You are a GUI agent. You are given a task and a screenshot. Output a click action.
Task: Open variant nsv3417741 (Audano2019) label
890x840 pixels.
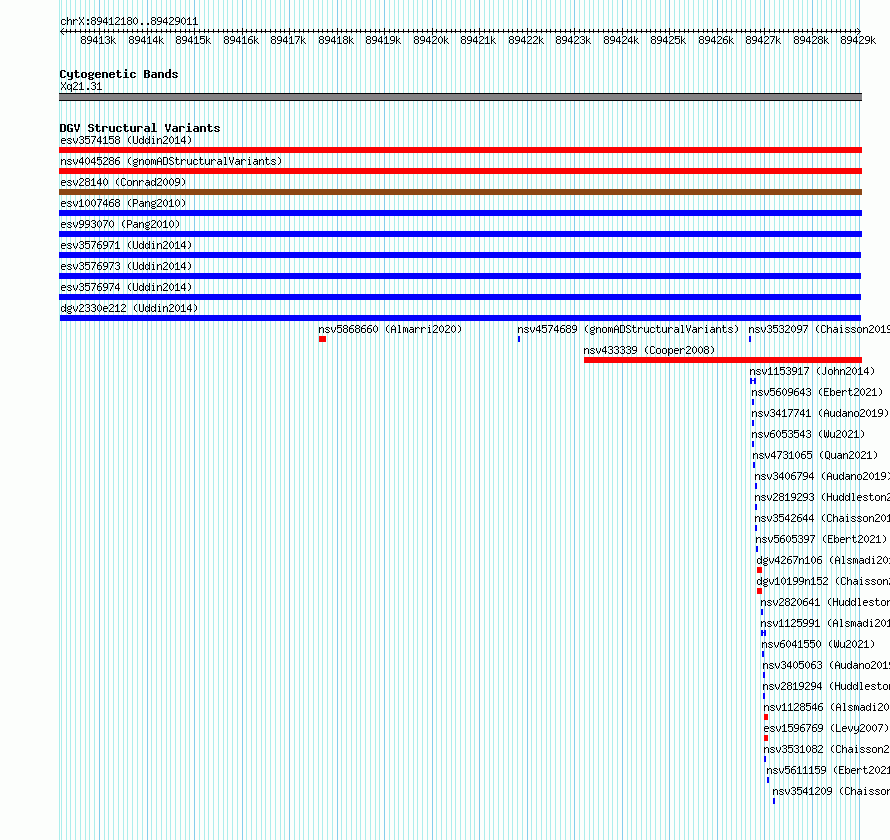820,413
